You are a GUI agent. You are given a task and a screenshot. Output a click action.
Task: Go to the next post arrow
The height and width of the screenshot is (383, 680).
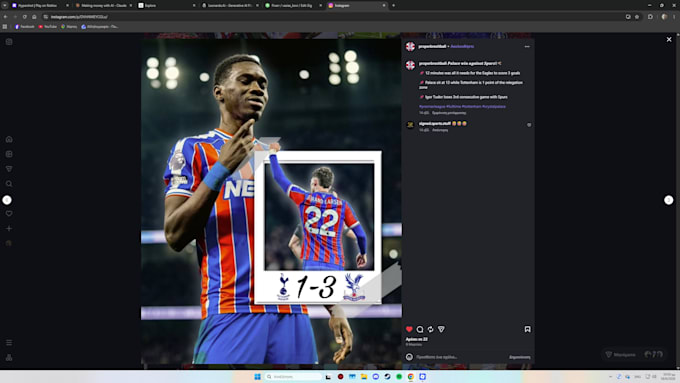[669, 200]
